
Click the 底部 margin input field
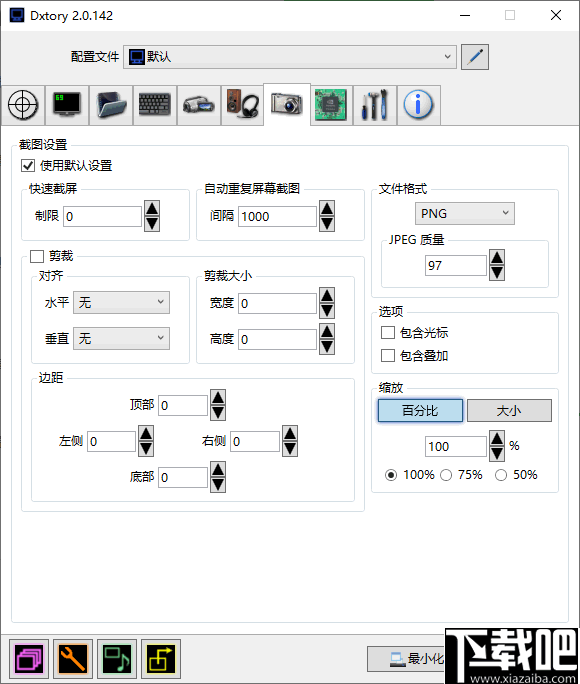pyautogui.click(x=183, y=477)
